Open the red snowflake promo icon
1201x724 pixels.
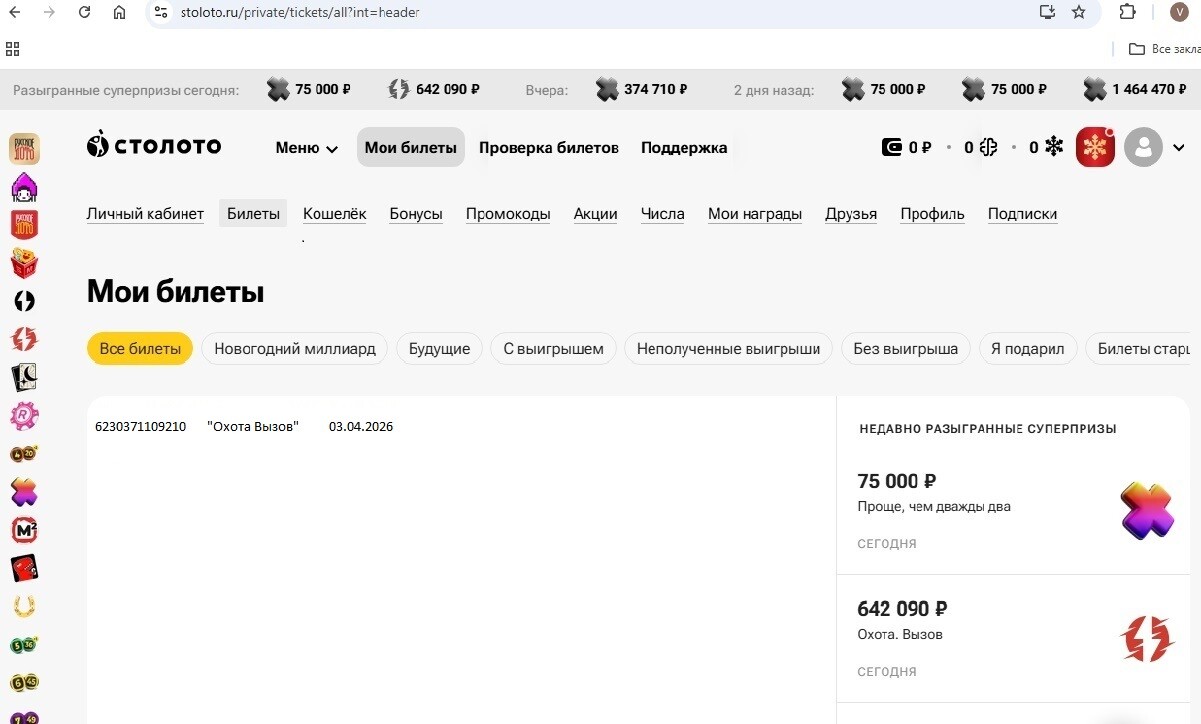point(1095,147)
